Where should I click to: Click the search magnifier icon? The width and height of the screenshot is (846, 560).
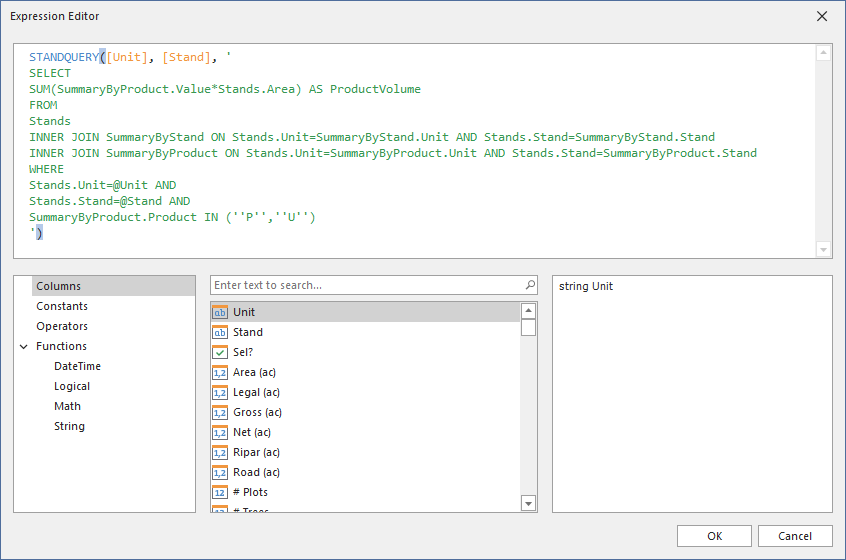pyautogui.click(x=530, y=285)
